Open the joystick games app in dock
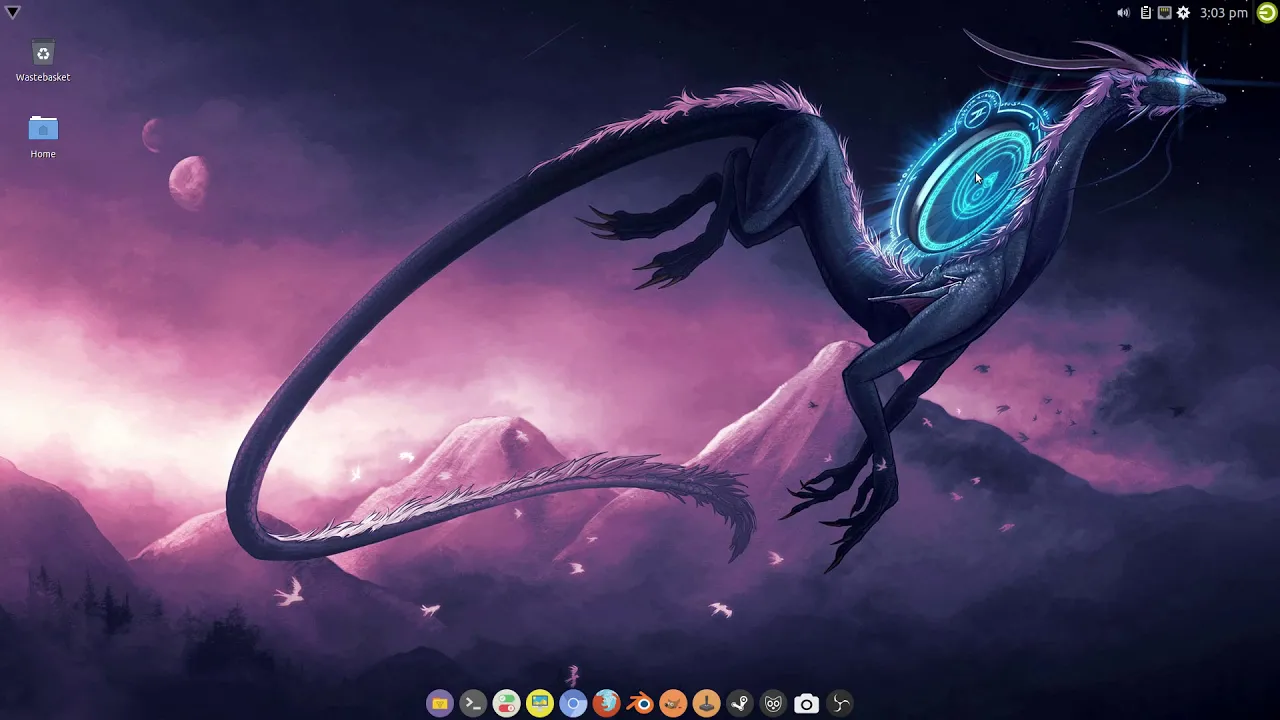Viewport: 1280px width, 720px height. click(706, 704)
